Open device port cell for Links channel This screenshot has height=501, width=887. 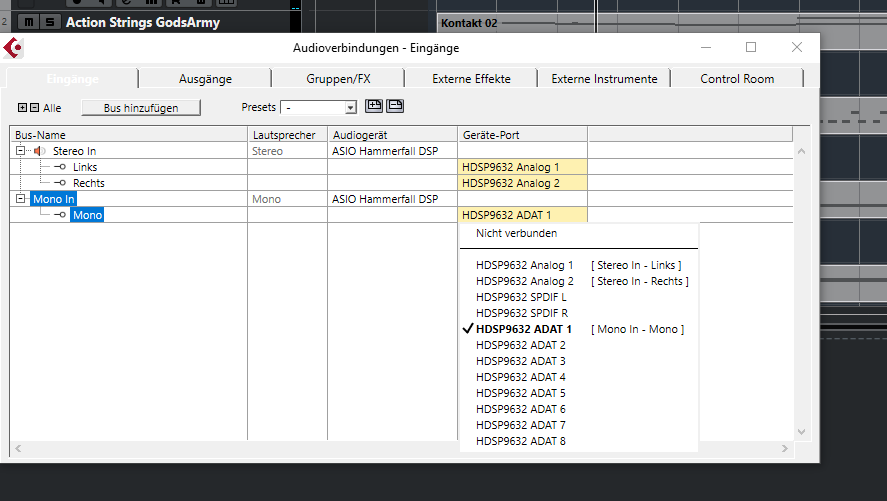pyautogui.click(x=522, y=167)
